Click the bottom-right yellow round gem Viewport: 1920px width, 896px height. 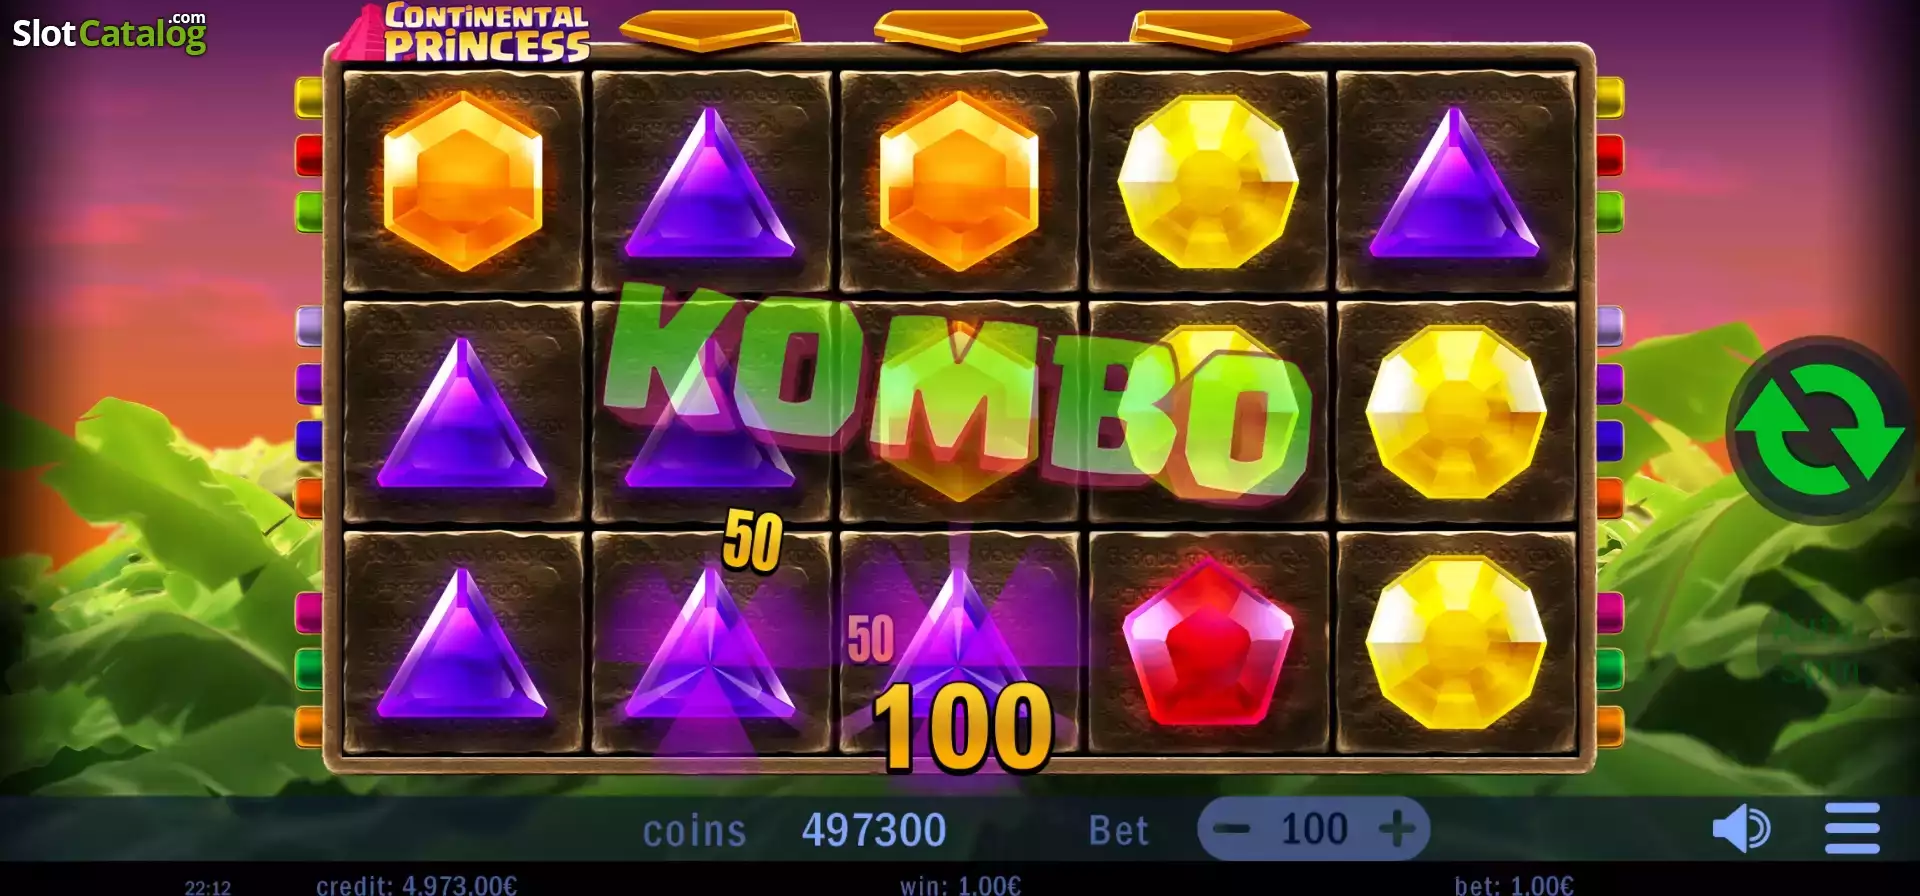tap(1456, 642)
